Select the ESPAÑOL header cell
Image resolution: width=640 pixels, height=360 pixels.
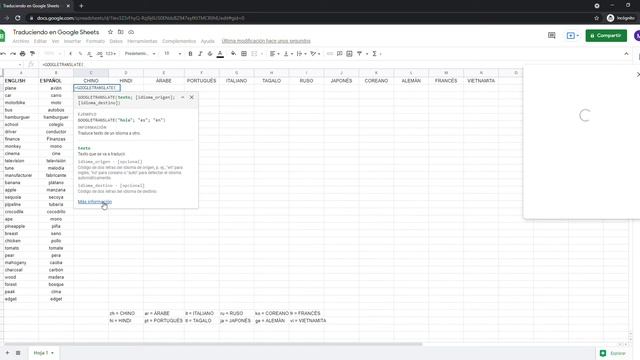56,81
